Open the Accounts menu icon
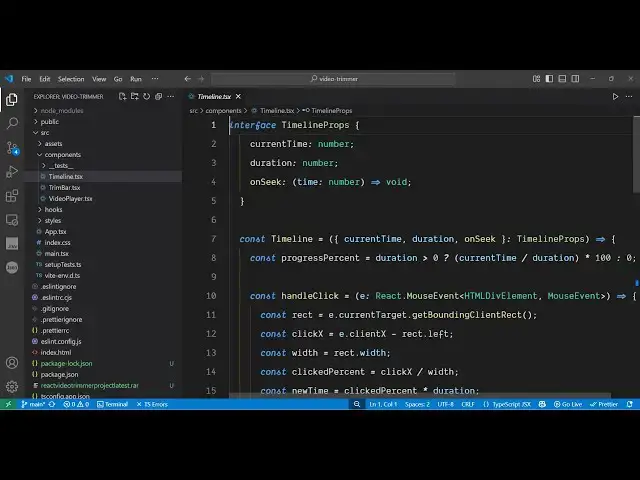The image size is (640, 480). click(x=12, y=362)
